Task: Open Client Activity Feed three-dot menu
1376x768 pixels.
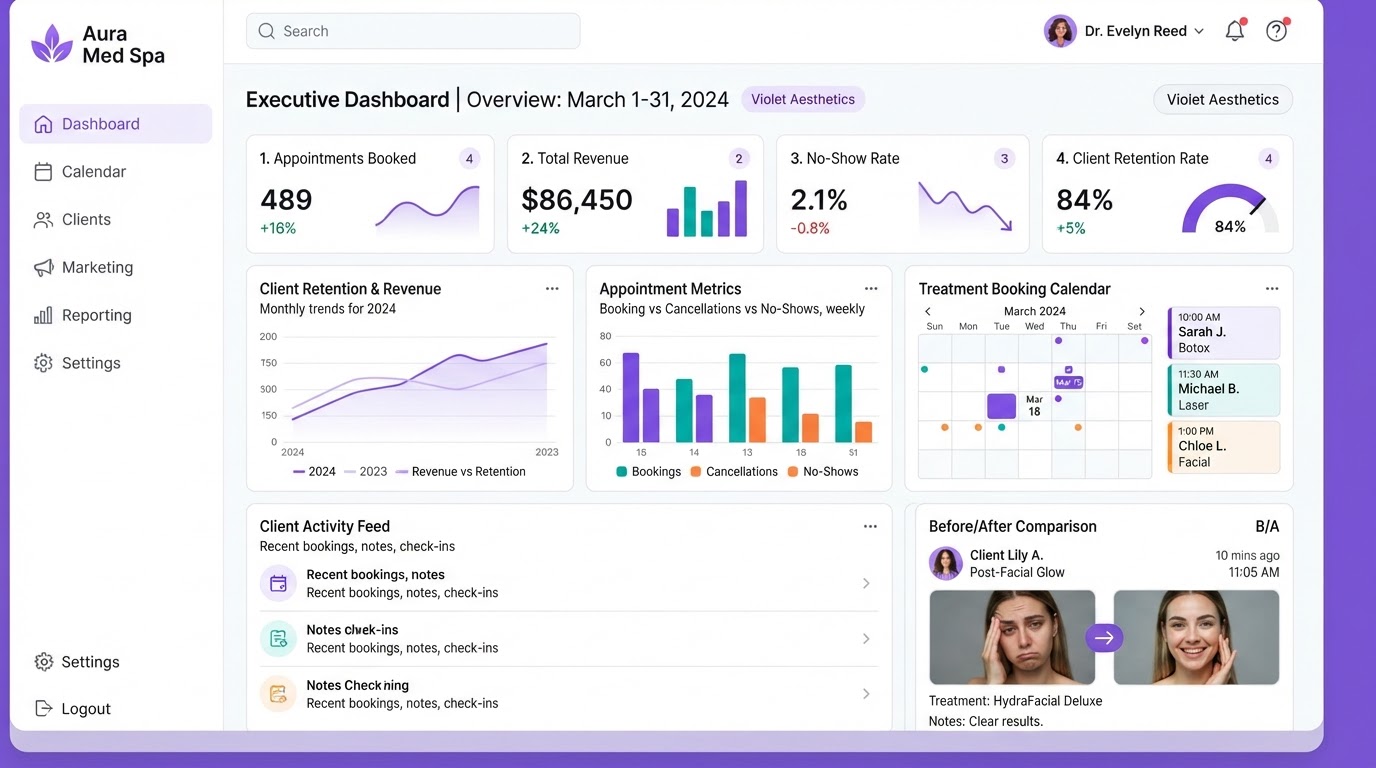Action: (870, 526)
